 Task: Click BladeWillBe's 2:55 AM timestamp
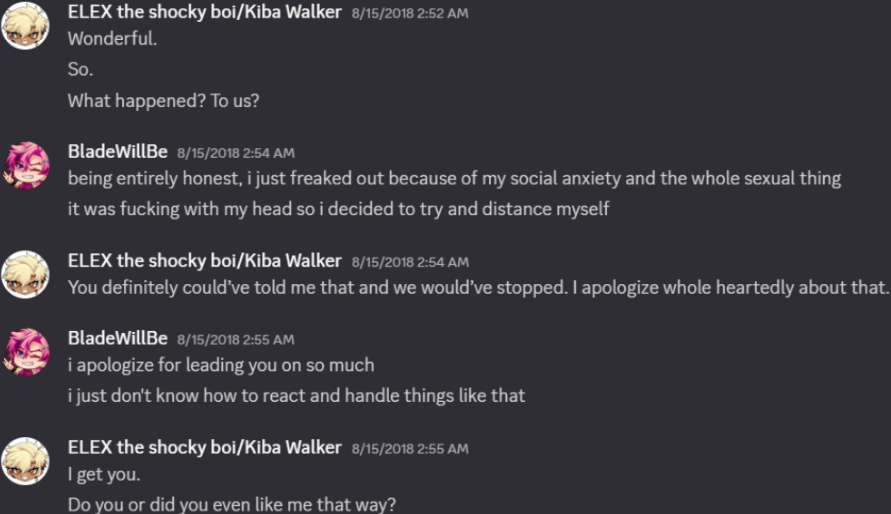coord(235,339)
